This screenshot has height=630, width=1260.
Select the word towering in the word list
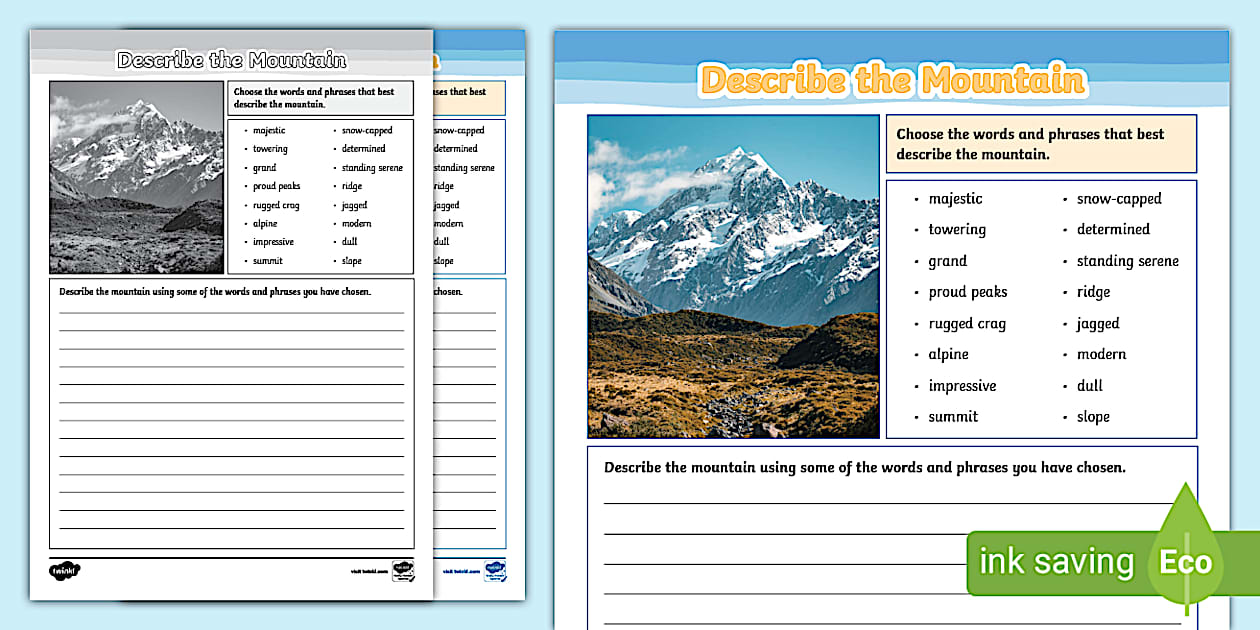[x=957, y=230]
